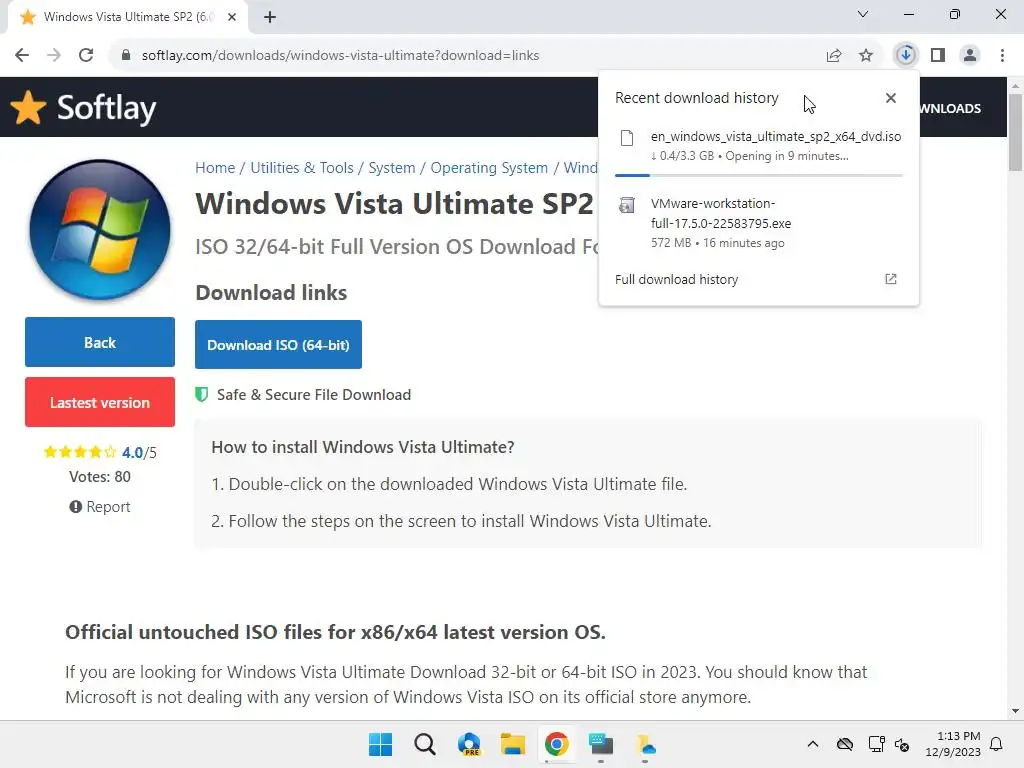Click the scrollbar down arrow
The image size is (1024, 768).
[1015, 711]
